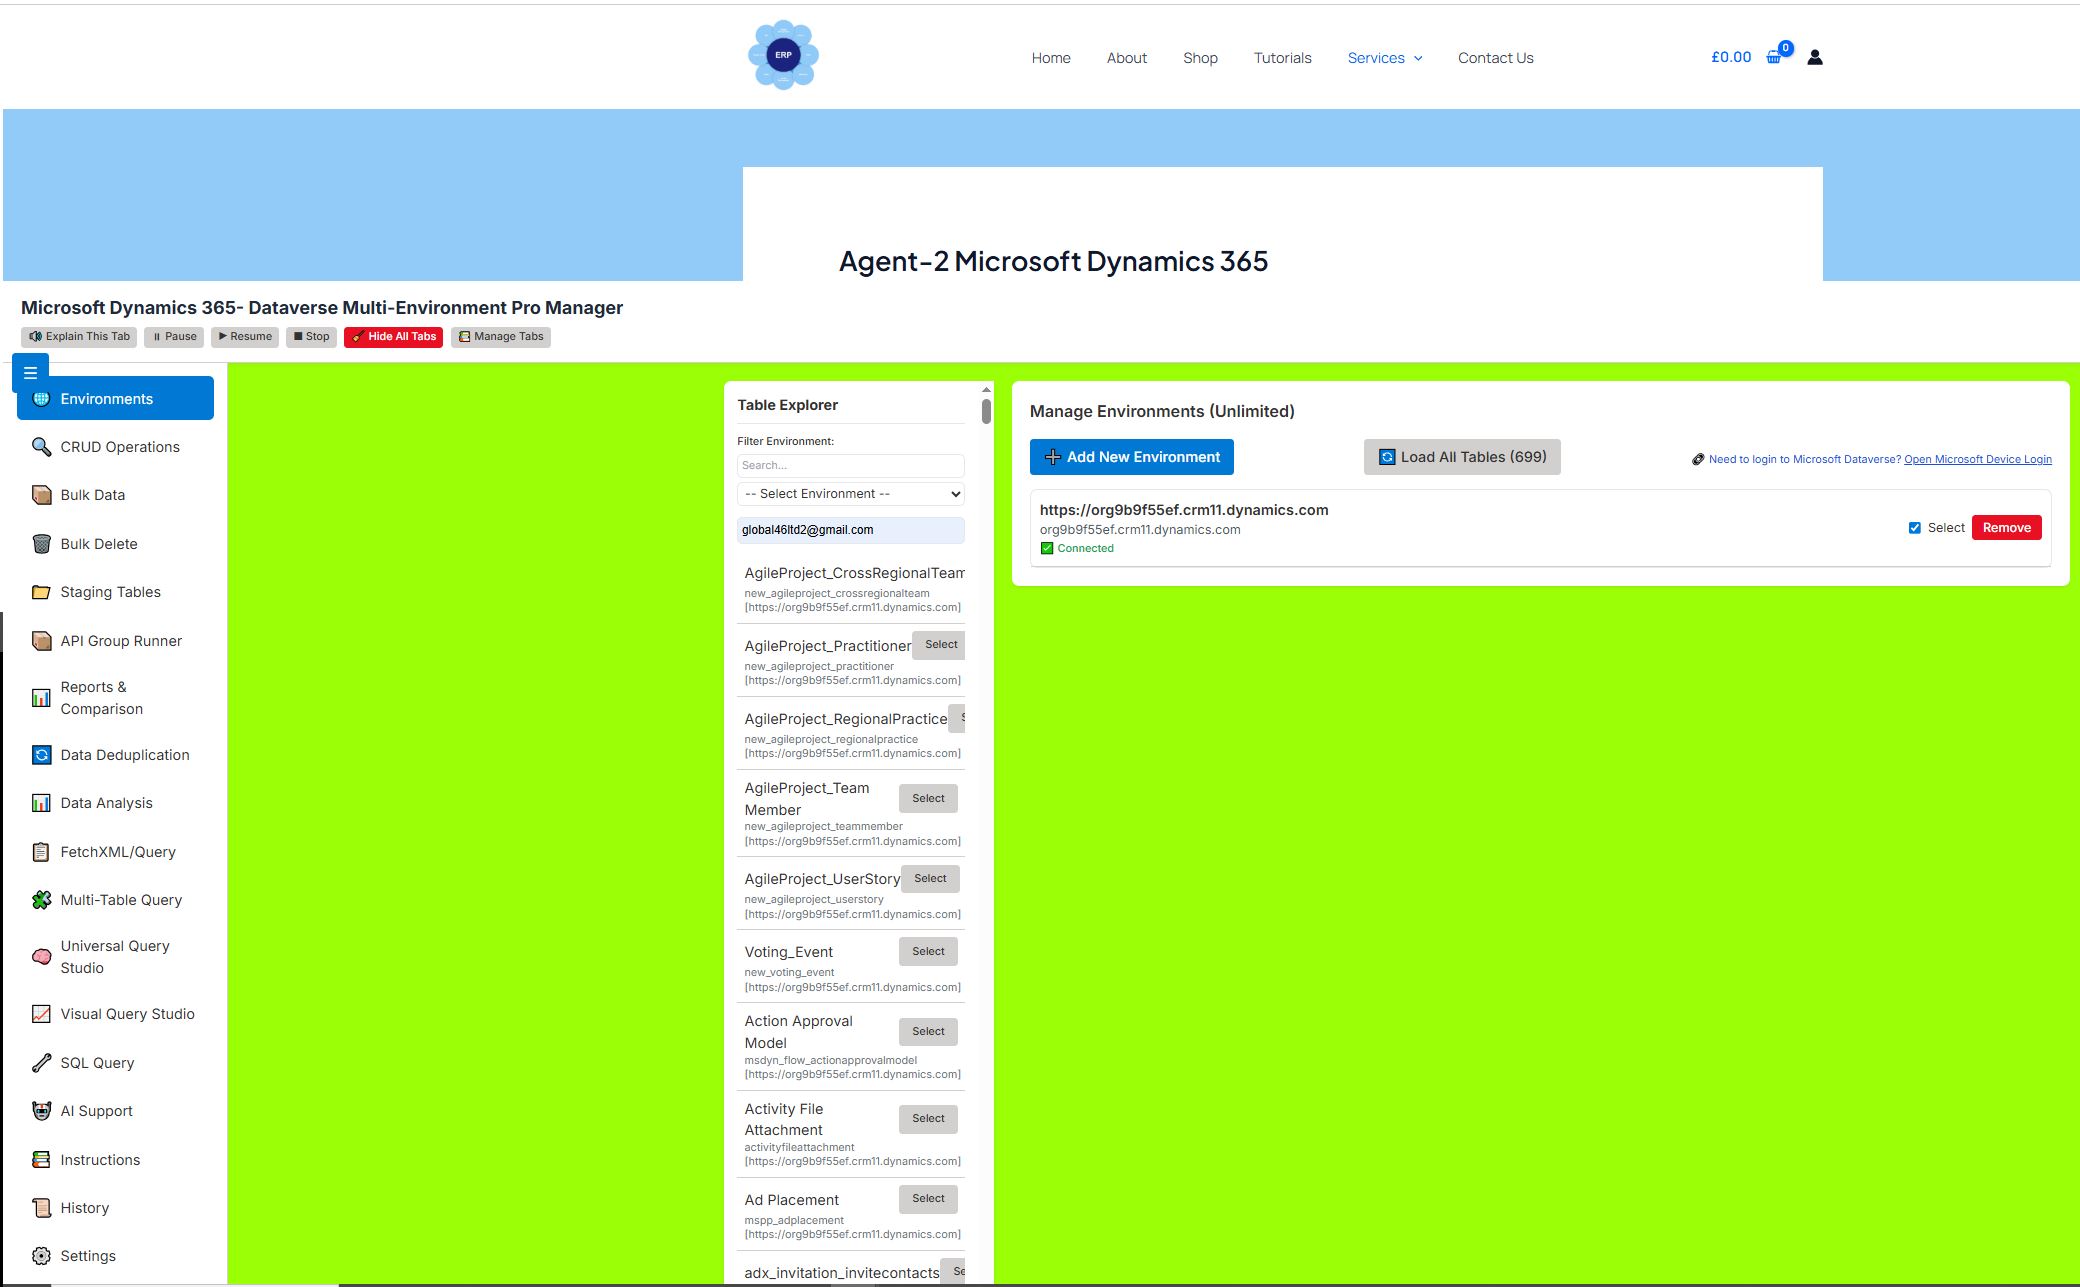
Task: Uncheck Select for the crm11 environment
Action: [x=1915, y=527]
